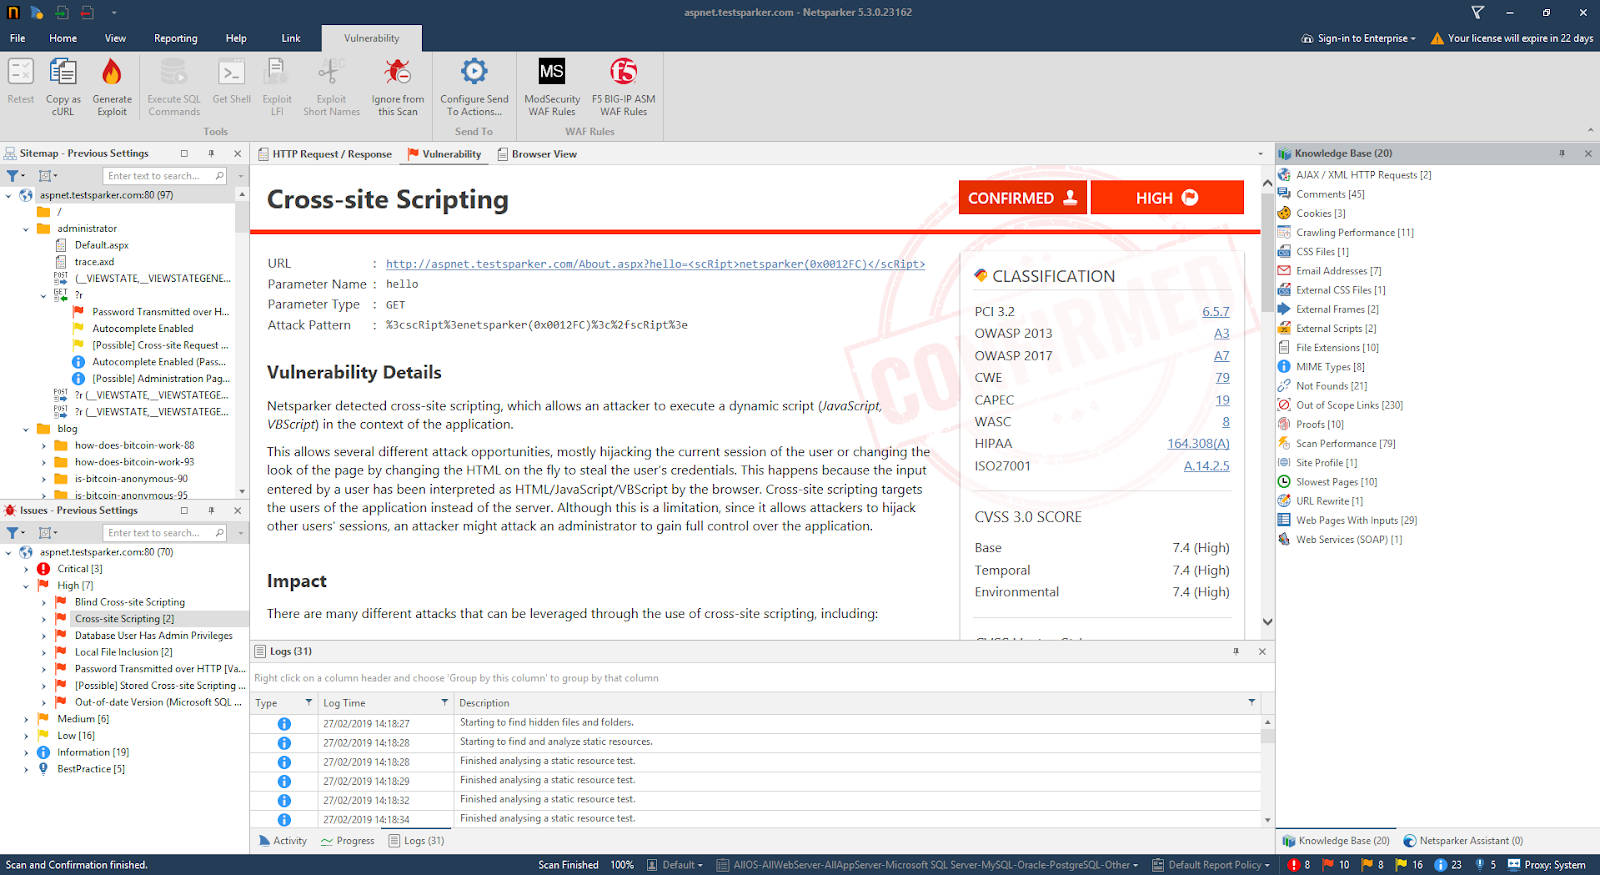
Task: Click the Generate Exploit flame icon
Action: coord(112,73)
